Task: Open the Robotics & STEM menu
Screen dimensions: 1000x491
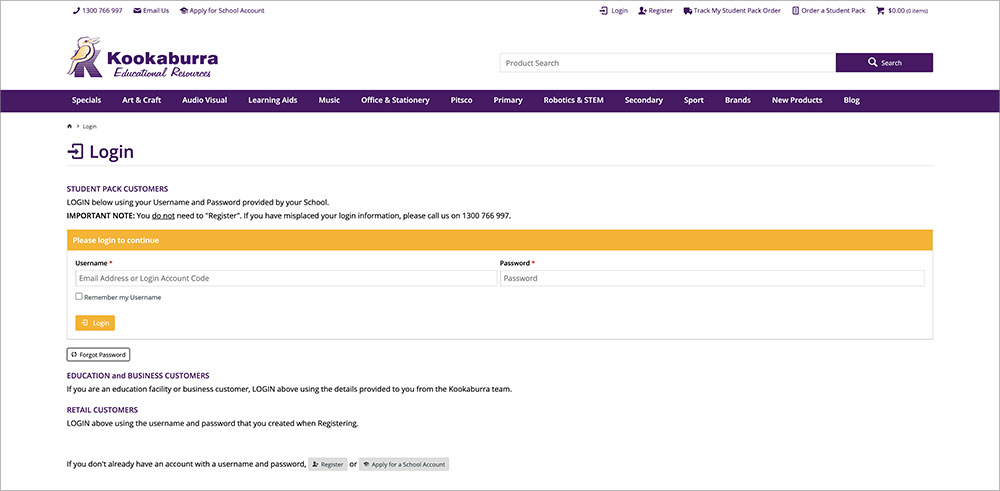Action: coord(573,100)
